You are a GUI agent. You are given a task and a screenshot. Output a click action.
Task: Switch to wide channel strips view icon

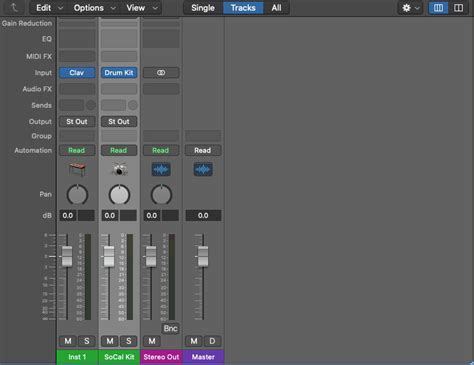click(x=458, y=8)
